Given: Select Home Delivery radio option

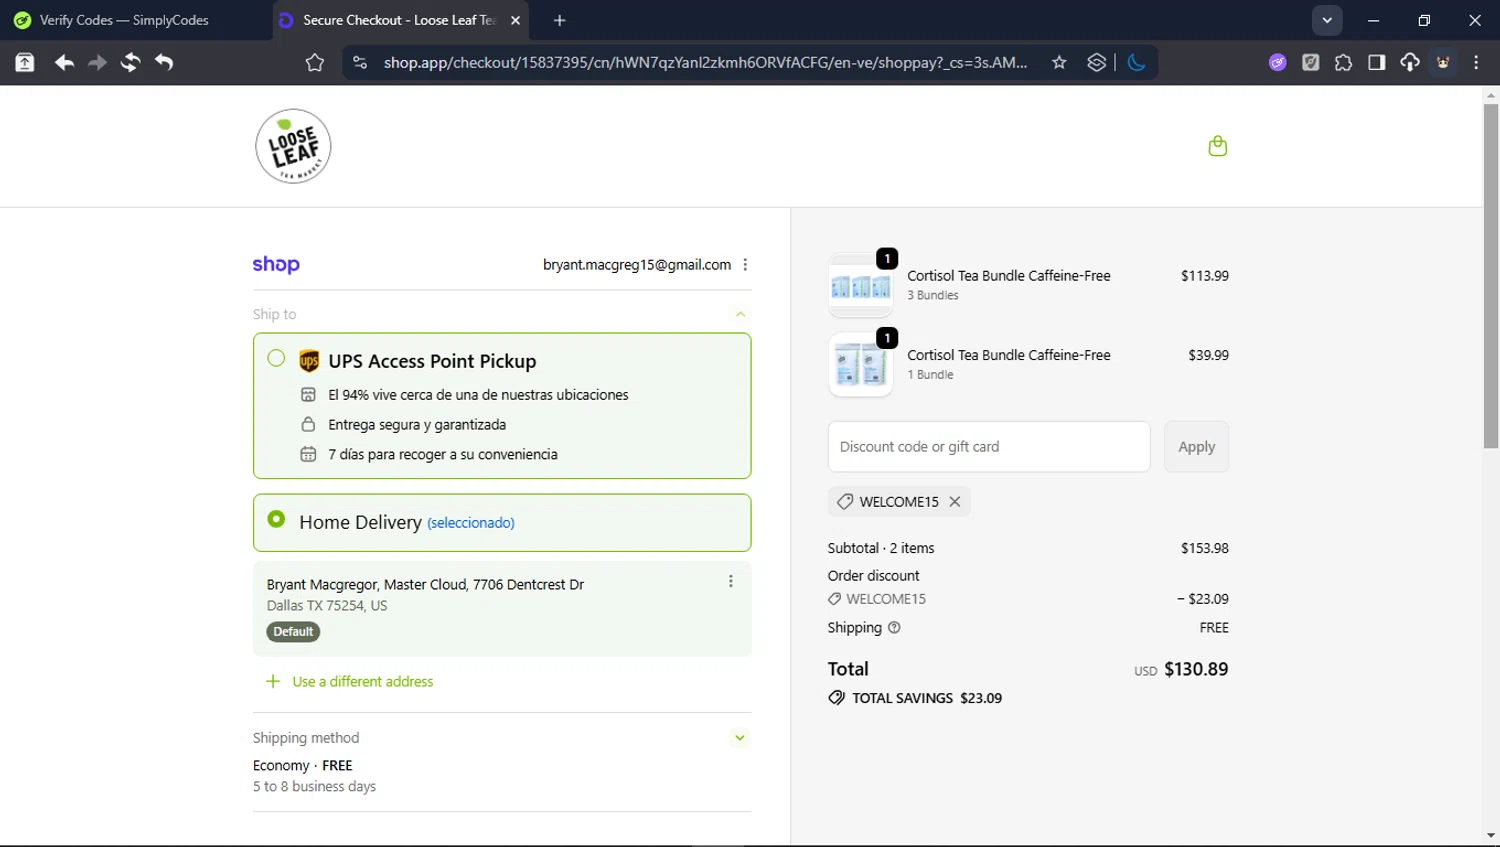Looking at the screenshot, I should (x=276, y=519).
